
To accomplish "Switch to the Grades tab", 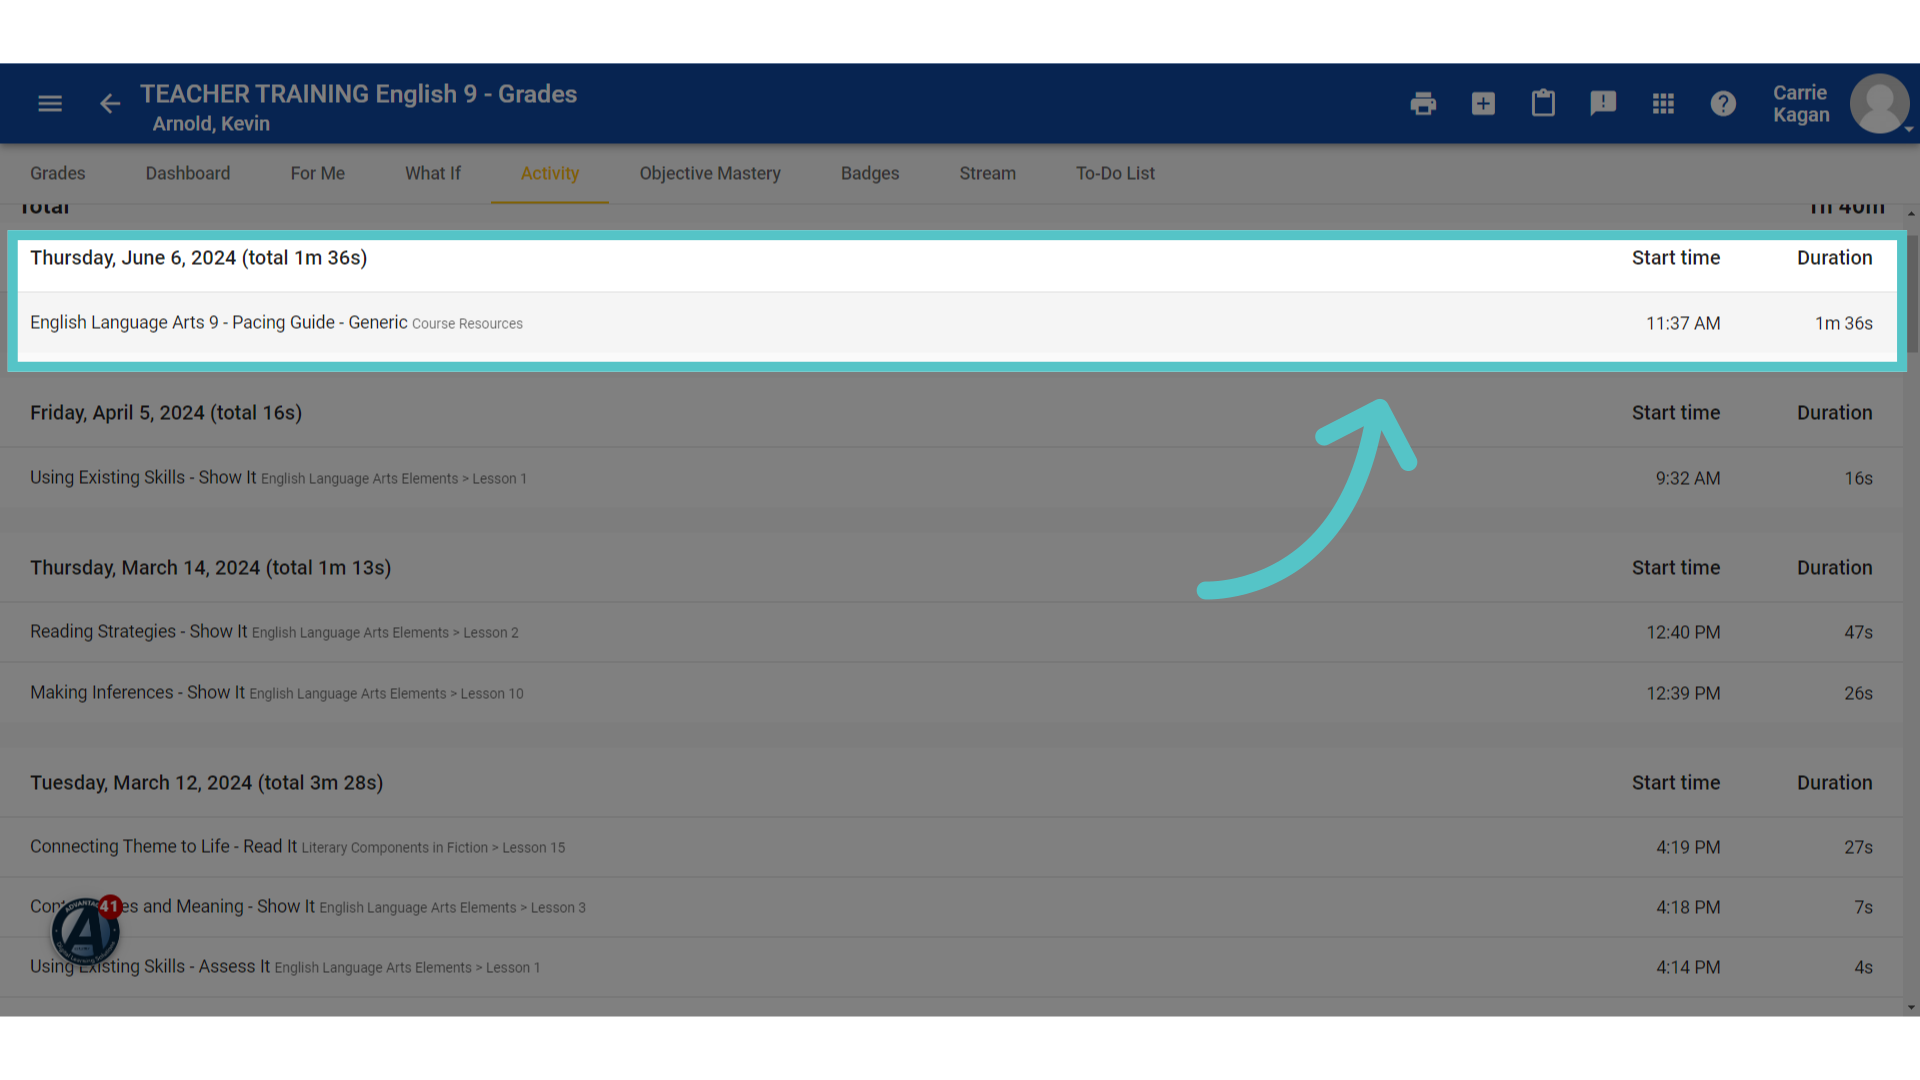I will tap(58, 173).
